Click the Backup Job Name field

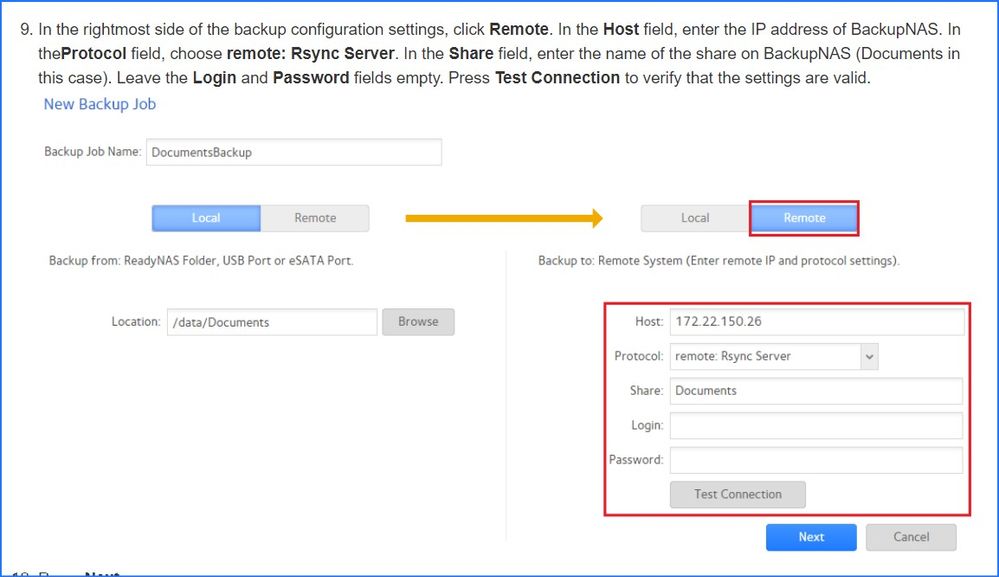coord(294,152)
